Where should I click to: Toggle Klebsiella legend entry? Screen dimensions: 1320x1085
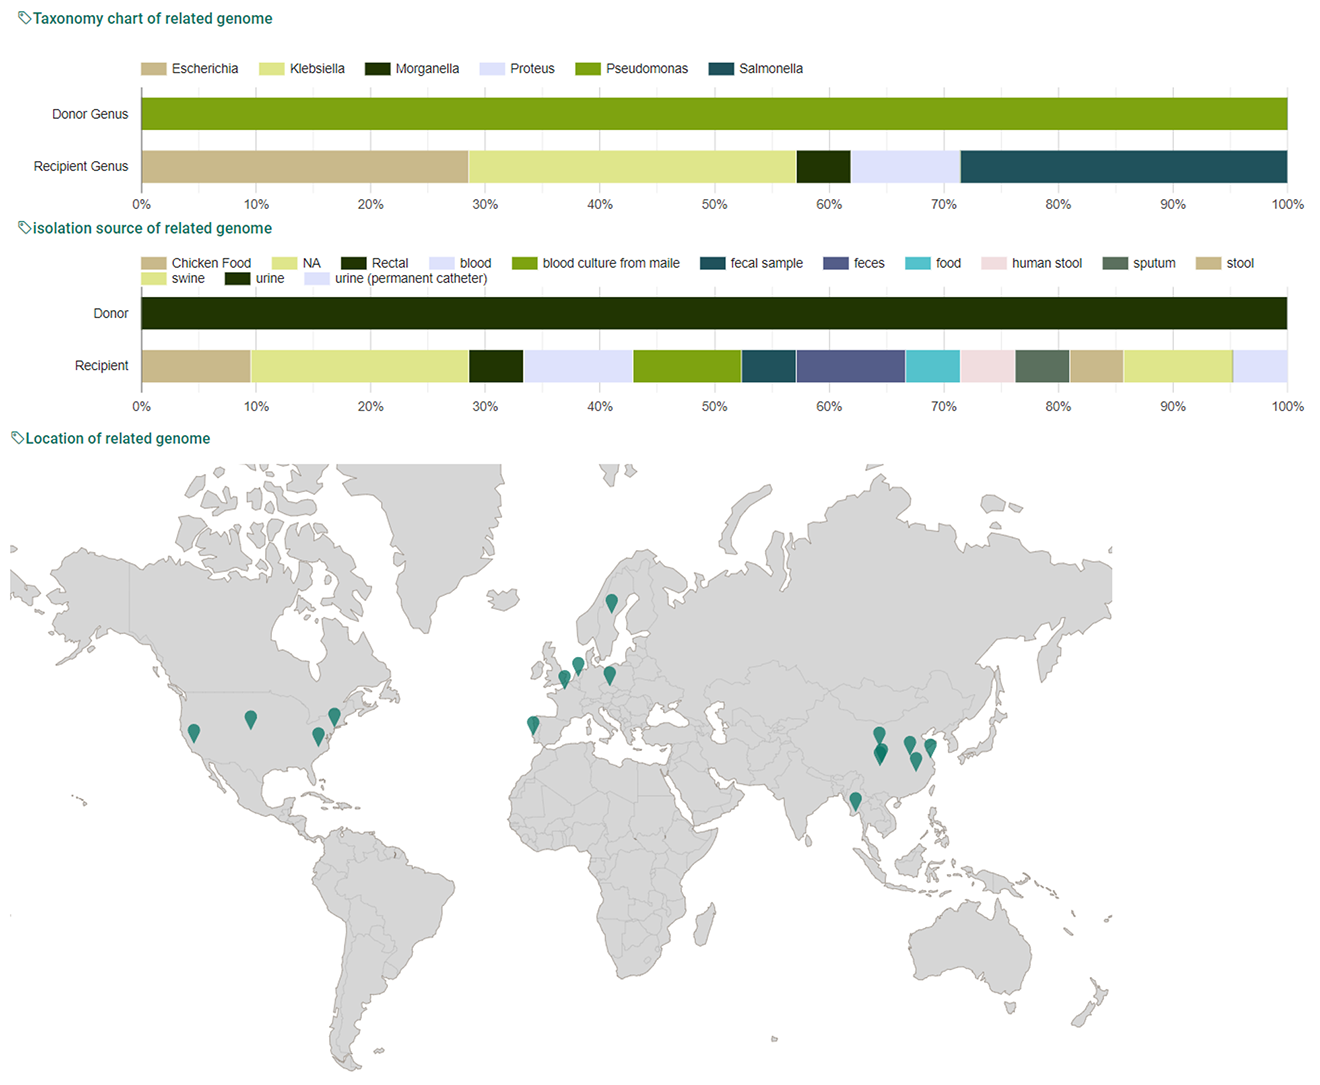(302, 69)
